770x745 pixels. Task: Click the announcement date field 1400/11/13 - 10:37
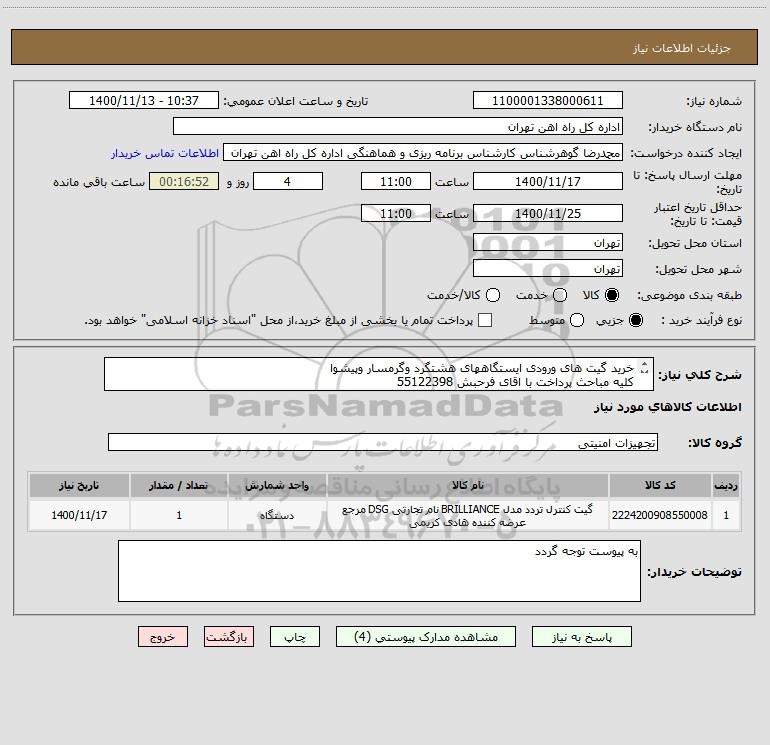point(144,101)
